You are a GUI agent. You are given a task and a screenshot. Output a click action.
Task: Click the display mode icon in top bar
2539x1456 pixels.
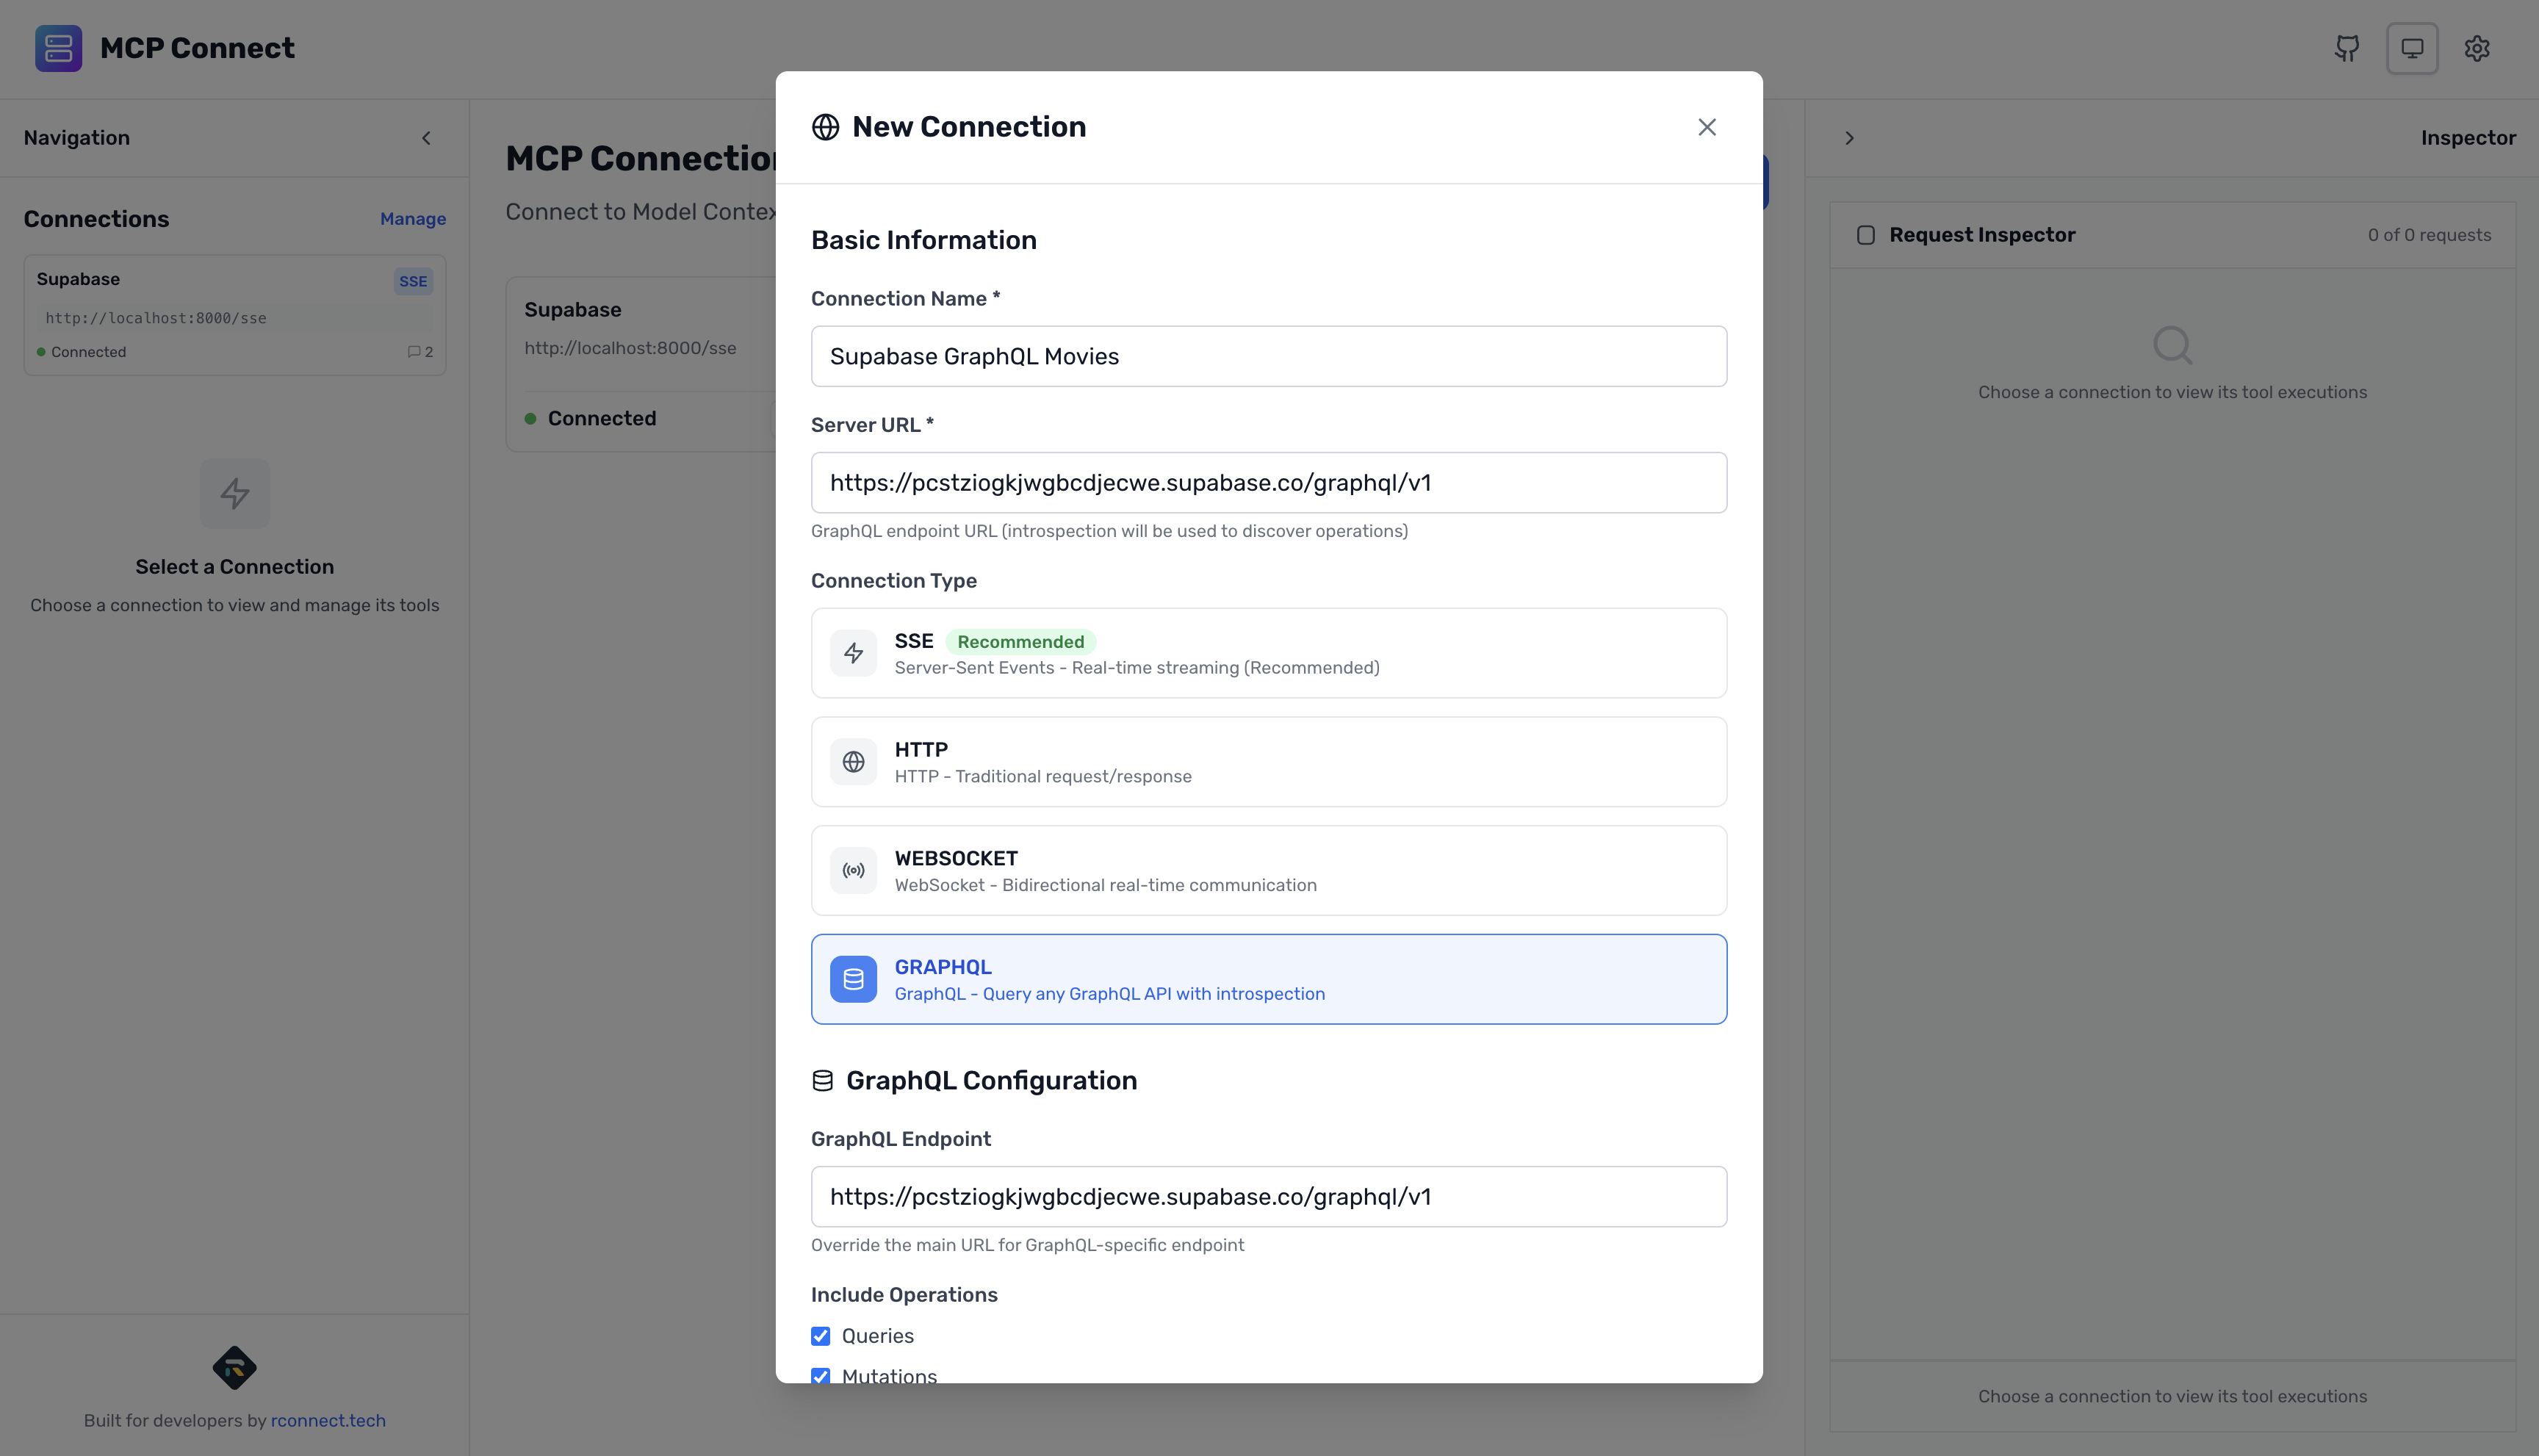pyautogui.click(x=2412, y=48)
